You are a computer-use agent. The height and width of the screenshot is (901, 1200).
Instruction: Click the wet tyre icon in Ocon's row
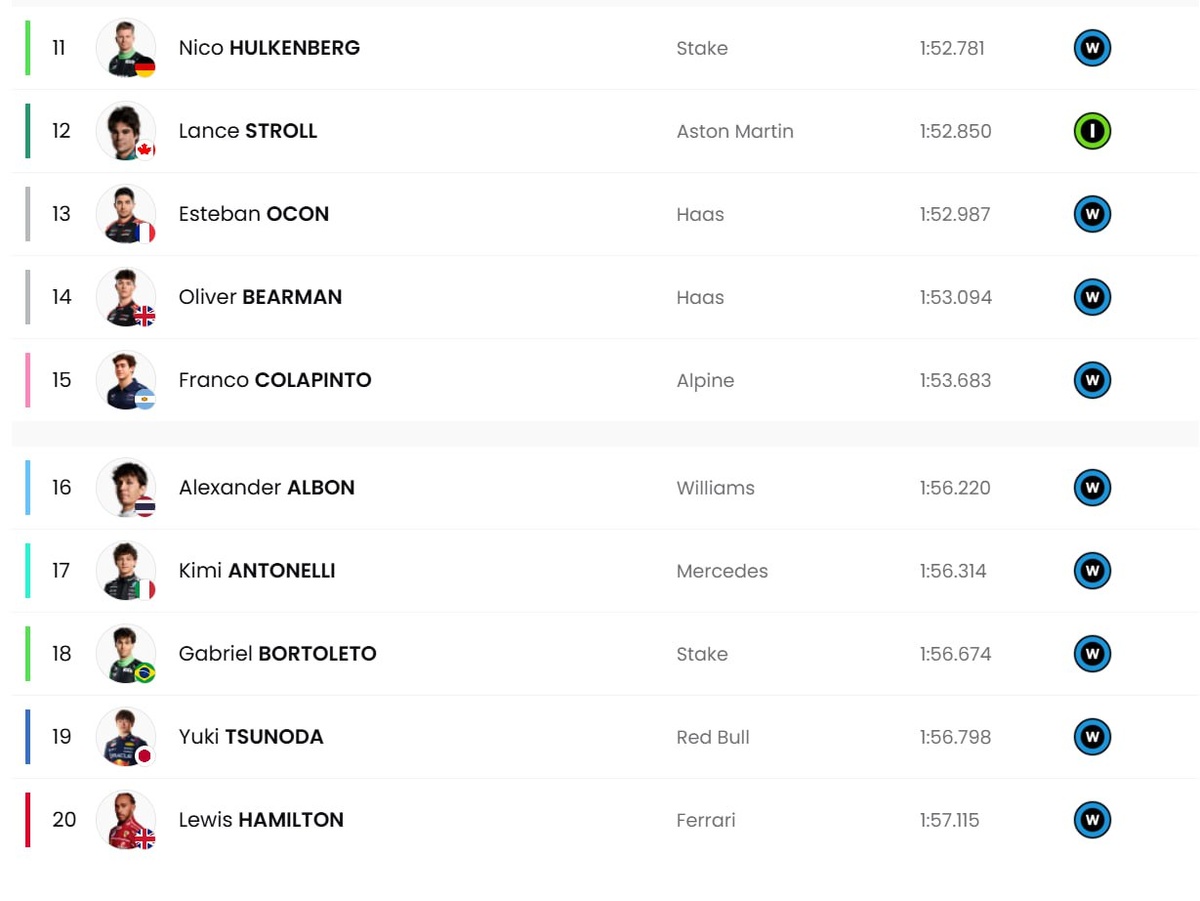pos(1092,214)
